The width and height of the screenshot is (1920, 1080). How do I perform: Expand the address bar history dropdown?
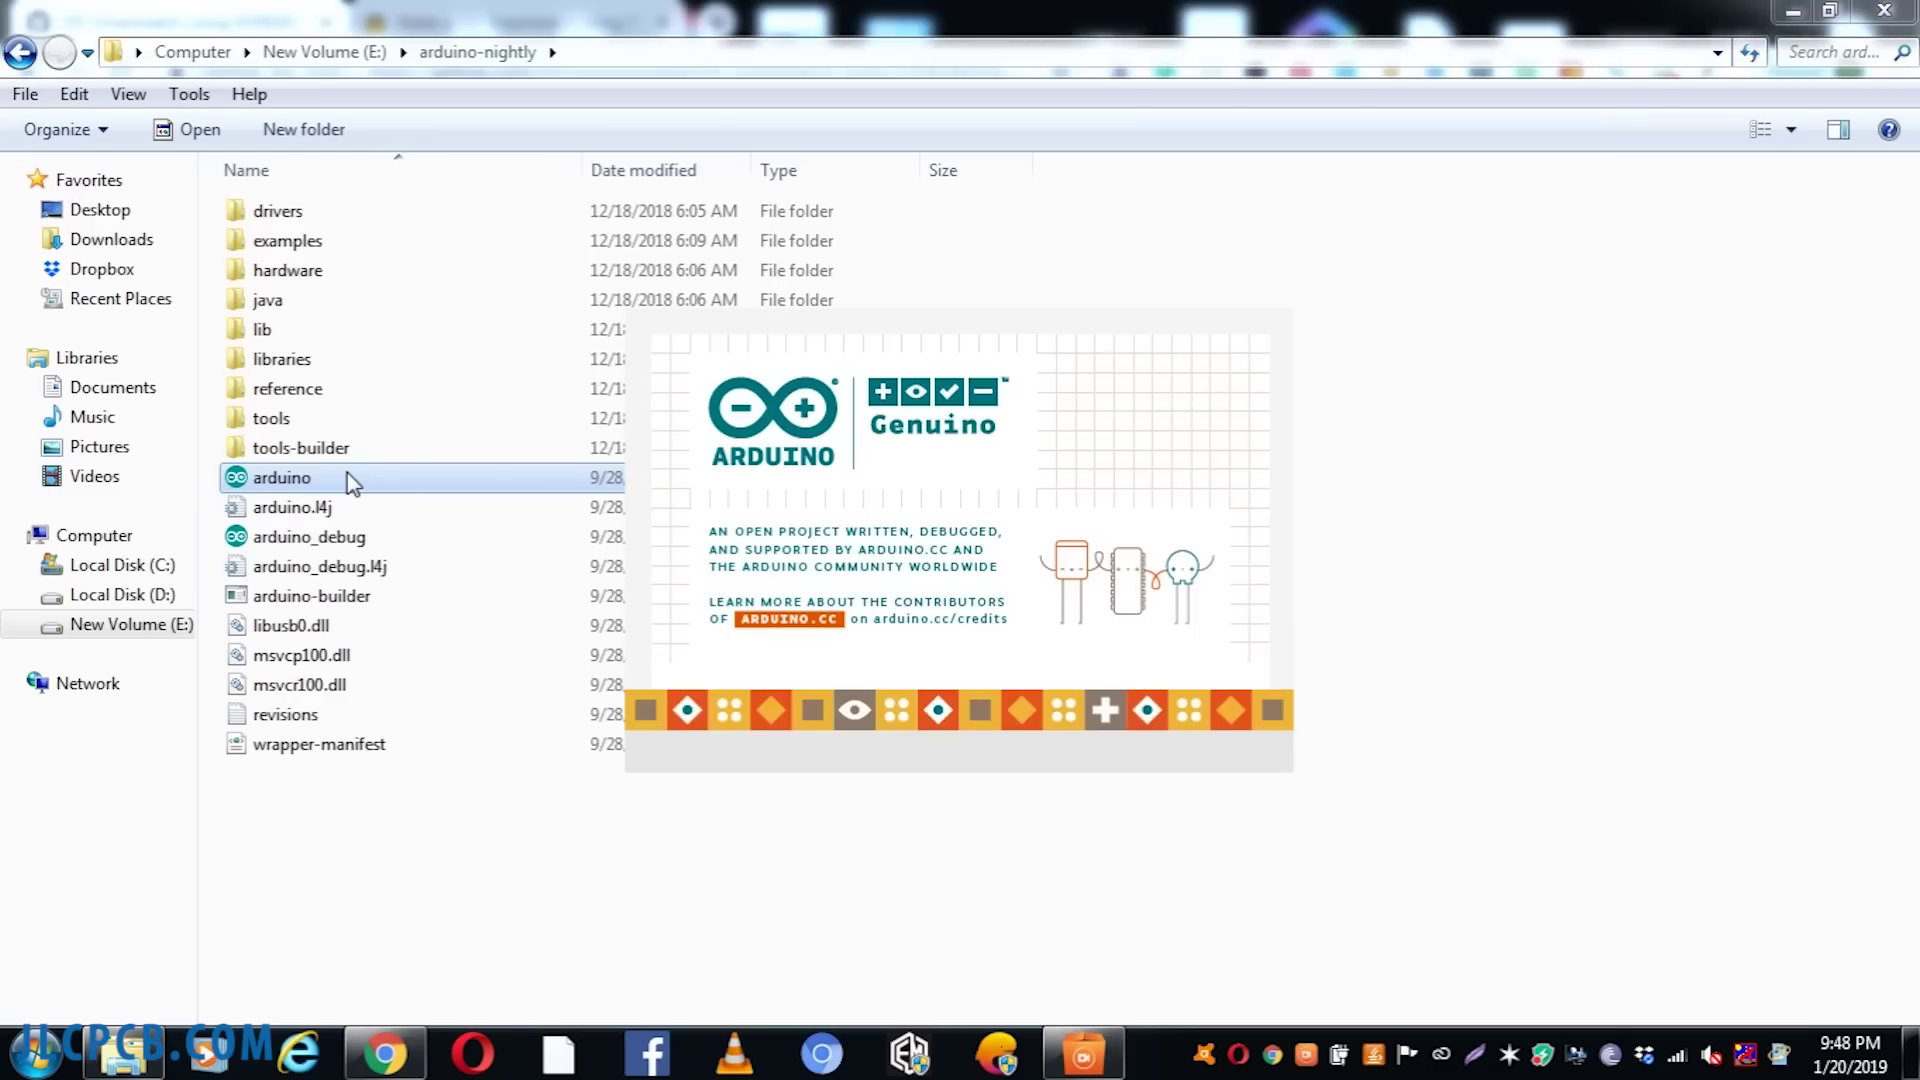pos(1717,52)
